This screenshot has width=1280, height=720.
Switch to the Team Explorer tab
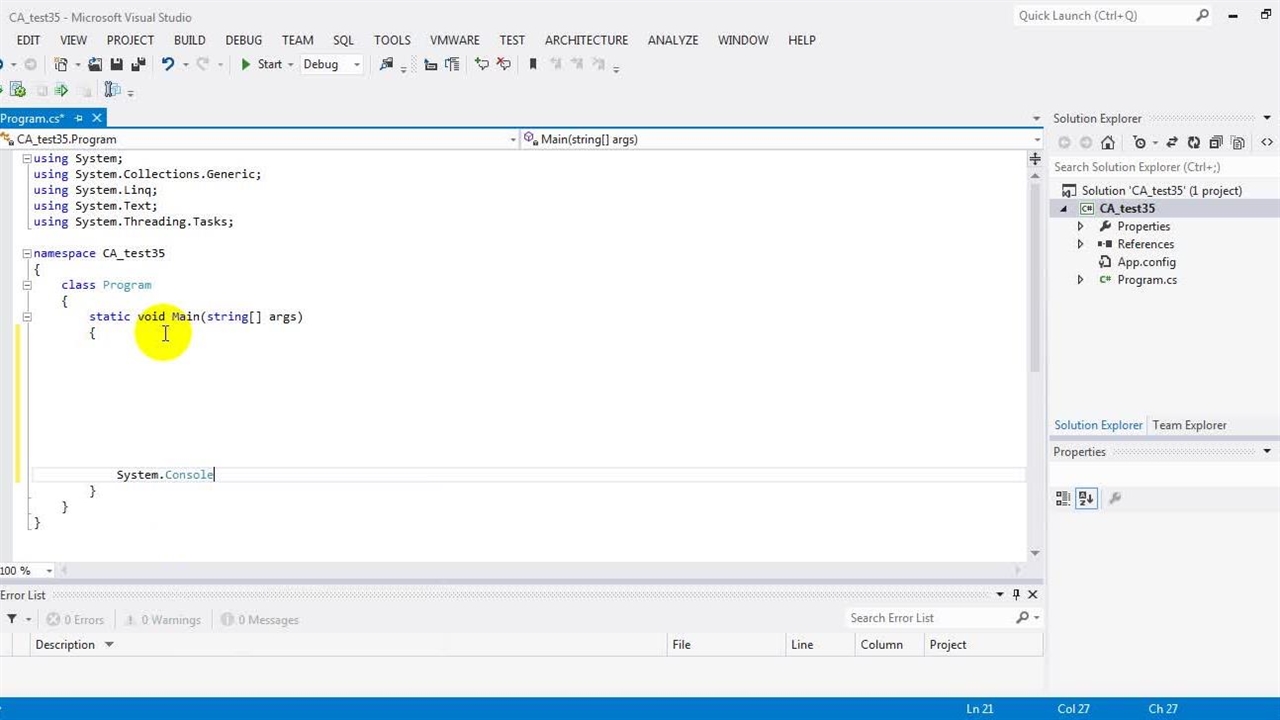point(1189,425)
